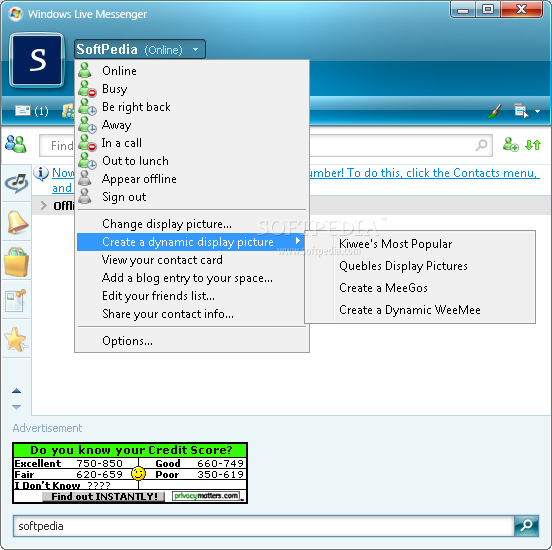The image size is (552, 550).
Task: Open the email inbox envelope icon
Action: (23, 111)
